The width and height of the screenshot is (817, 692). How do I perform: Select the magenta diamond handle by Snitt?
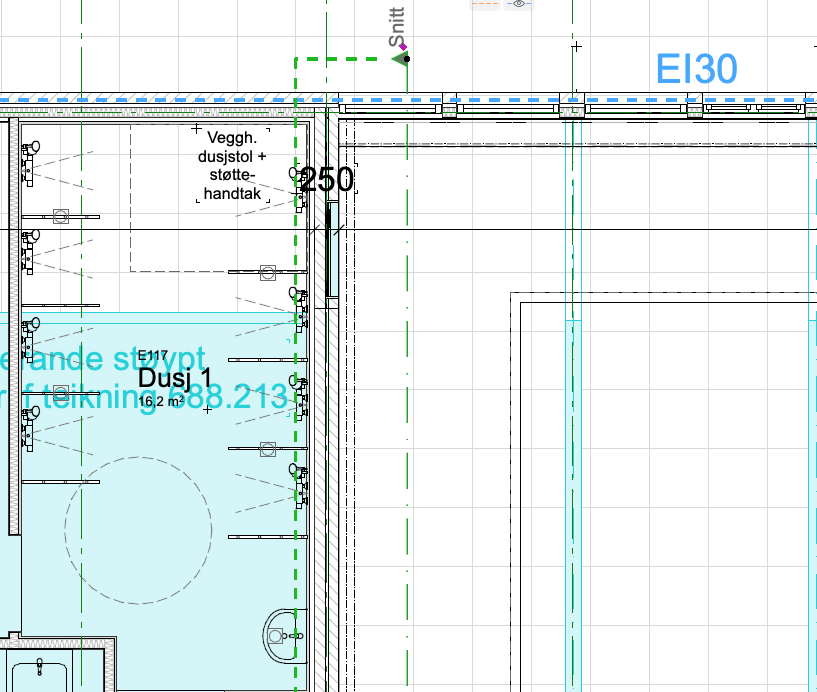tap(402, 46)
